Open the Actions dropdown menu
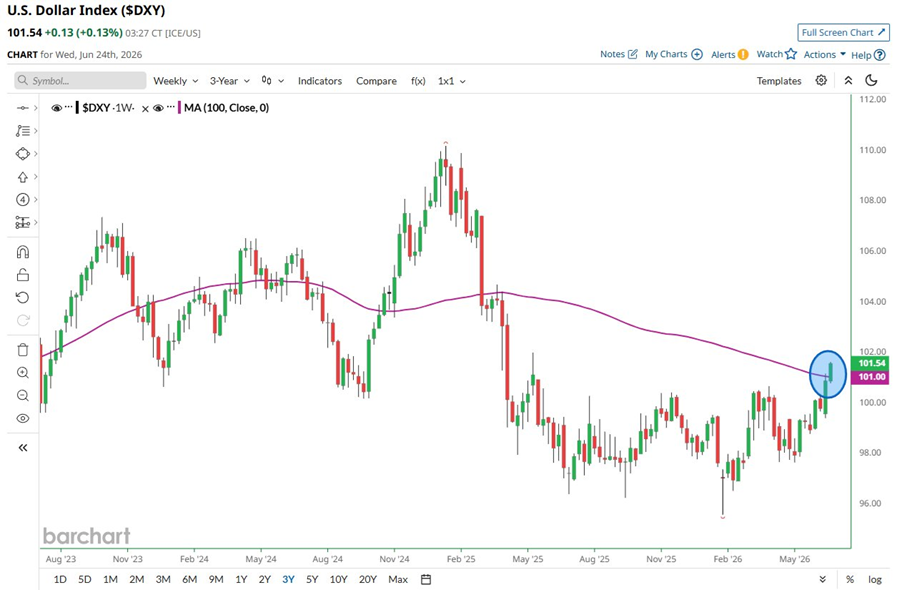This screenshot has width=902, height=590. pyautogui.click(x=824, y=55)
